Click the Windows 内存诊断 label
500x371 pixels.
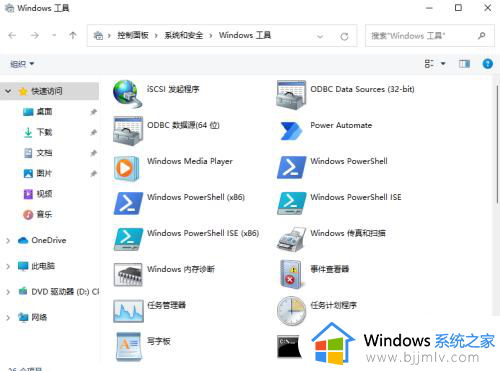181,269
